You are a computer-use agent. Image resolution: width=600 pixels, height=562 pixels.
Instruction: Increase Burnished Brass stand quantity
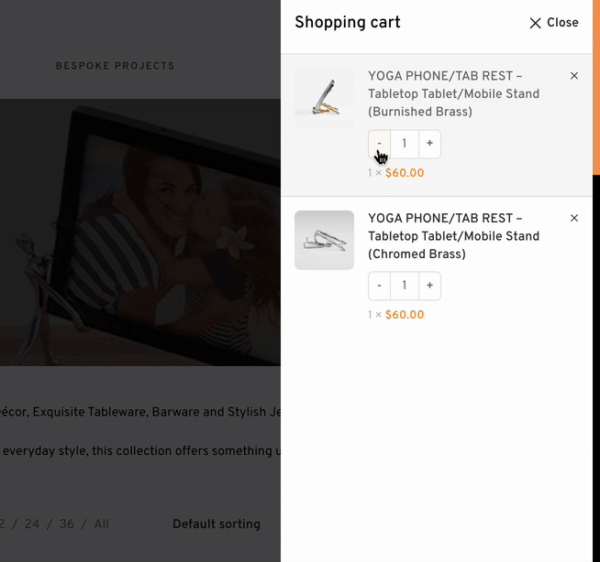point(429,144)
